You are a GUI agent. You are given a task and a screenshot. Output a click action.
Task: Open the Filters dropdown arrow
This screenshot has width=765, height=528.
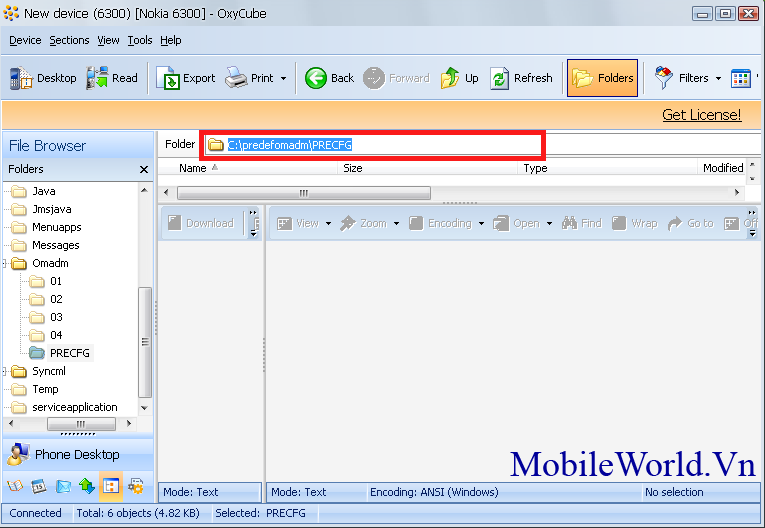coord(718,78)
